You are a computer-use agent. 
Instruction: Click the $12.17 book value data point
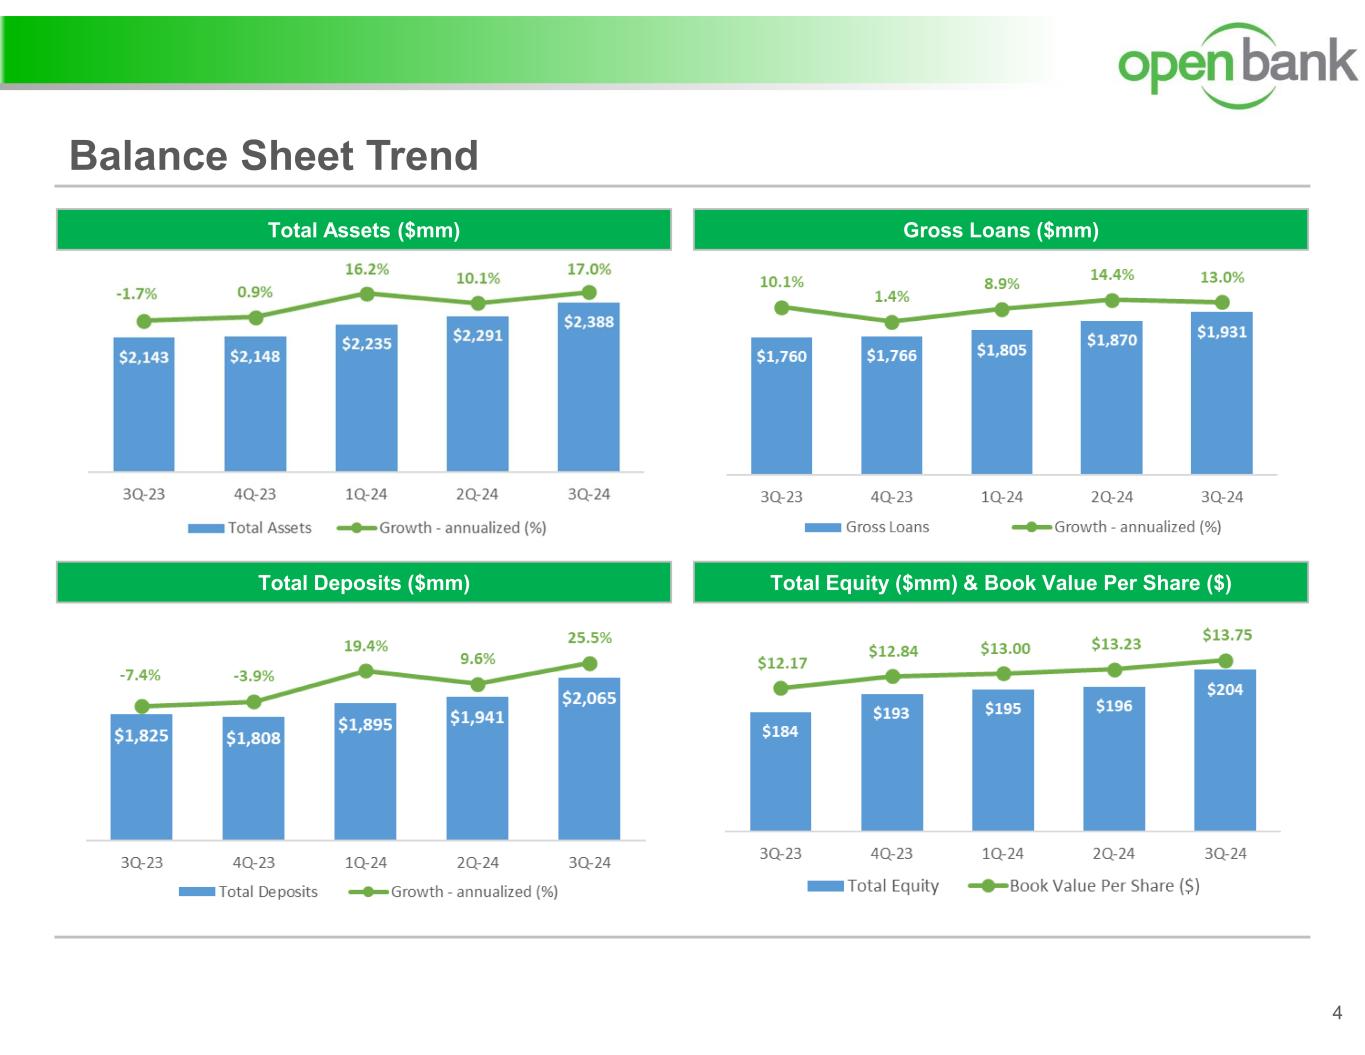coord(781,688)
